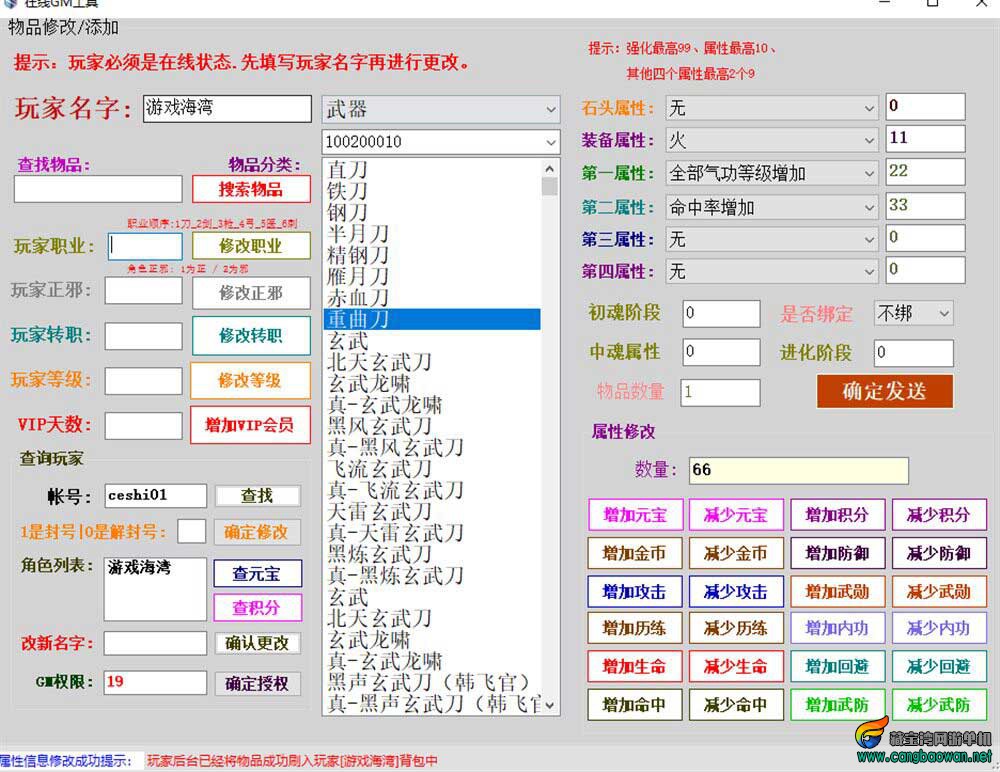Click the 确认更改 rename button

click(257, 643)
